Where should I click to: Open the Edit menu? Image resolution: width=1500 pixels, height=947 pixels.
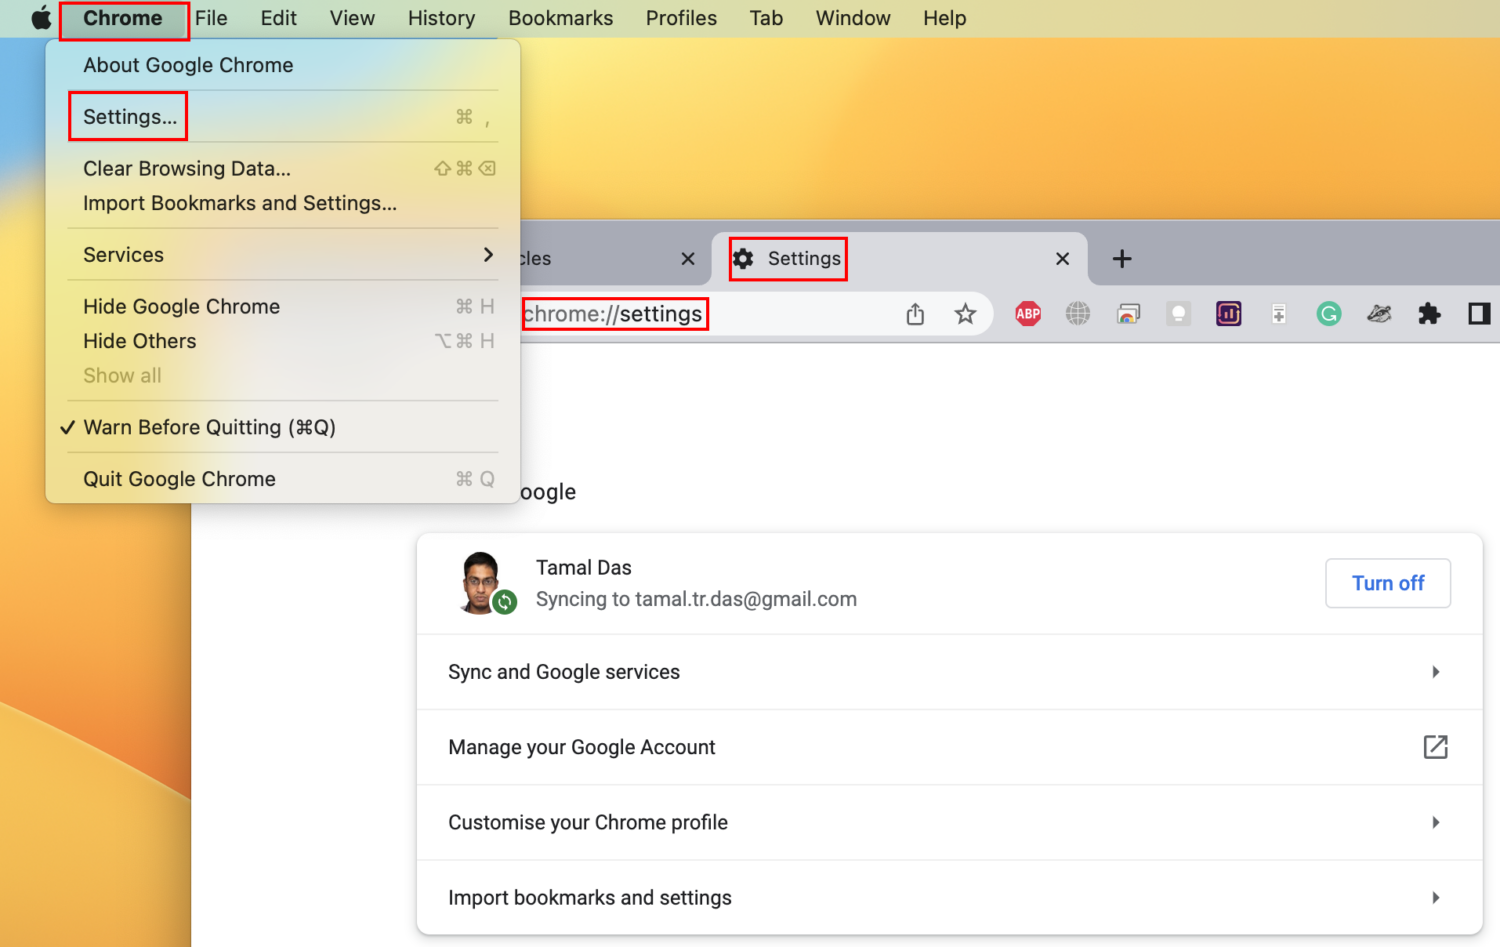[x=278, y=18]
